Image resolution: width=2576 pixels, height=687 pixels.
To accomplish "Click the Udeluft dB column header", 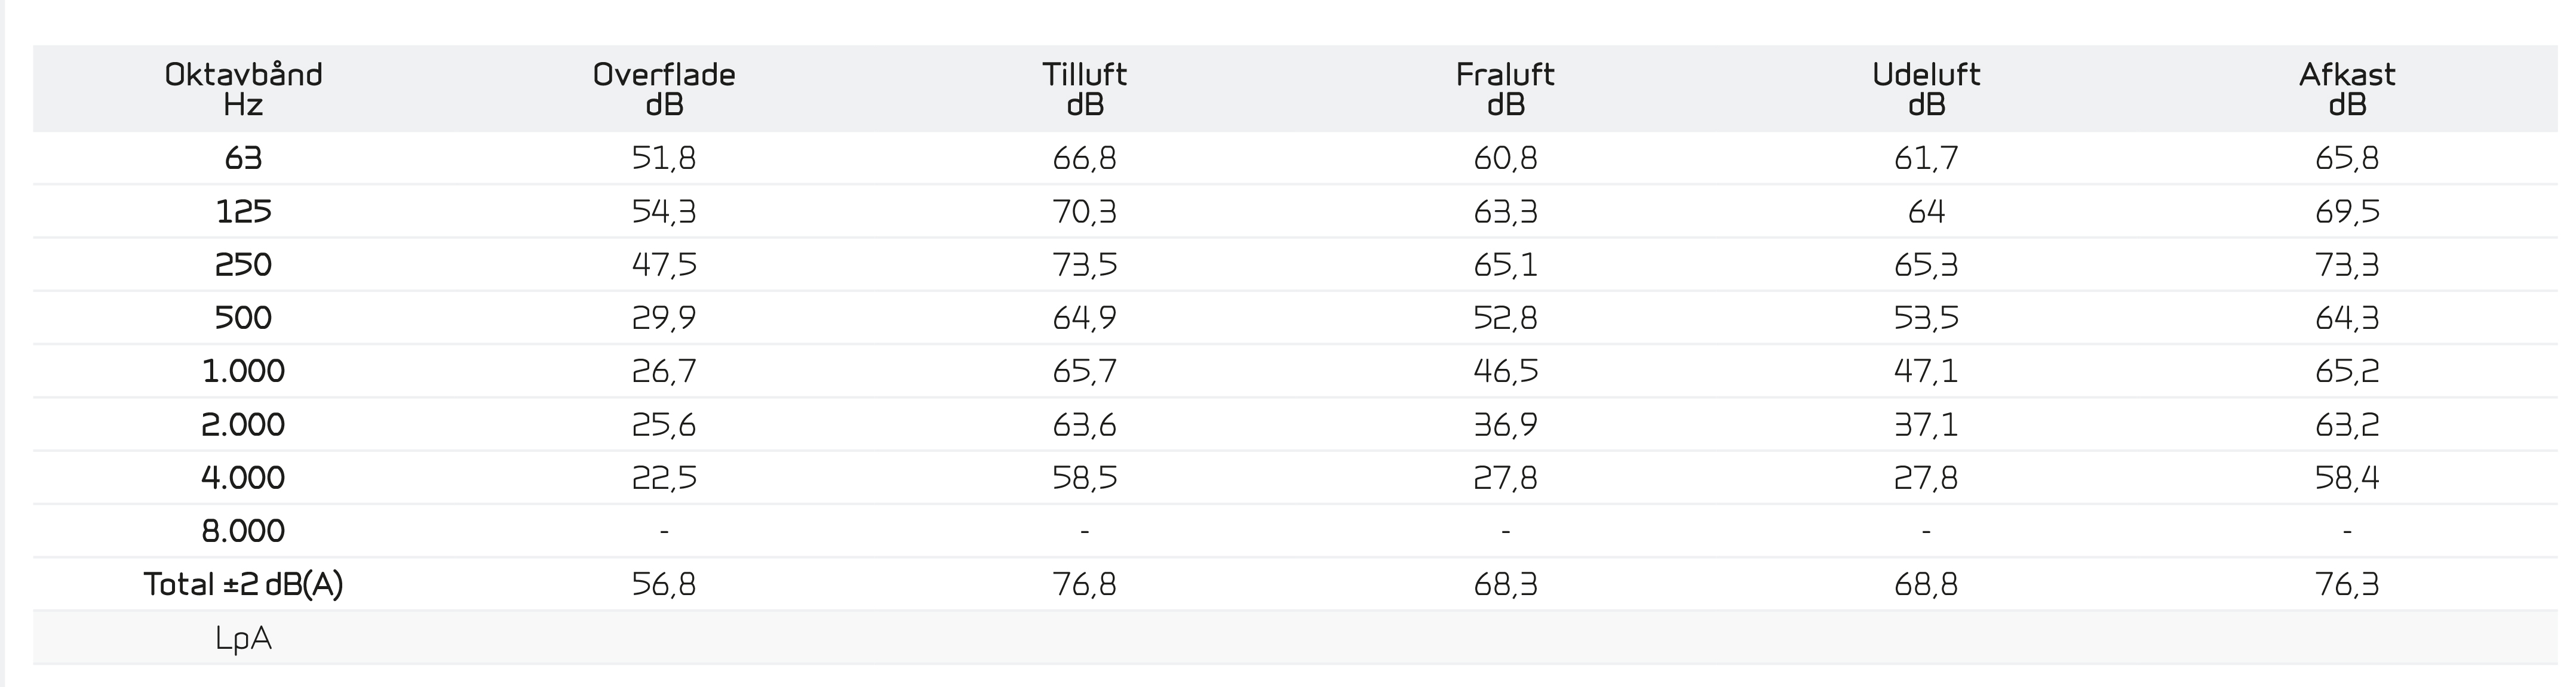I will point(1926,89).
